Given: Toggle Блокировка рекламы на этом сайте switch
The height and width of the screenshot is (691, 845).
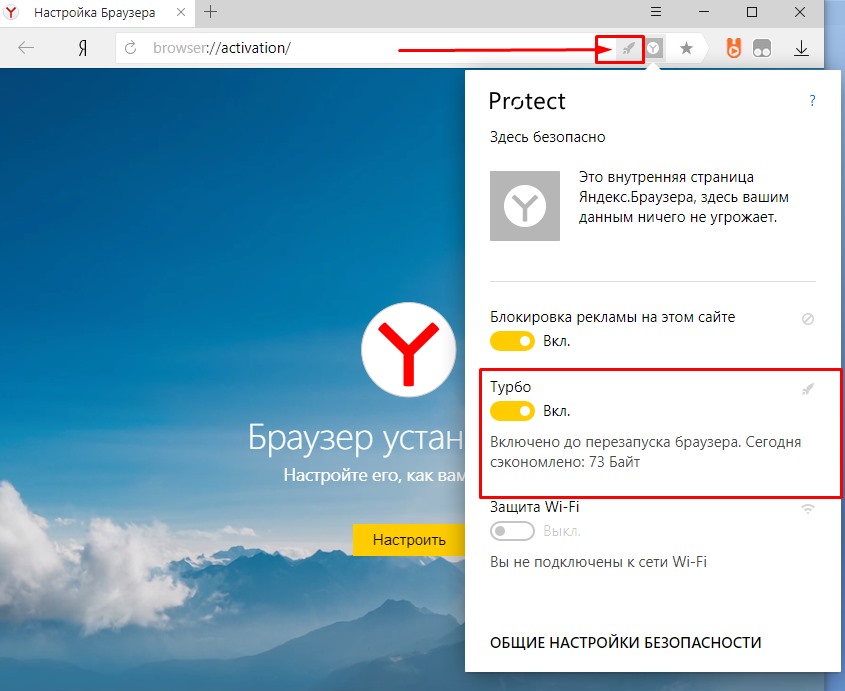Looking at the screenshot, I should coord(512,341).
